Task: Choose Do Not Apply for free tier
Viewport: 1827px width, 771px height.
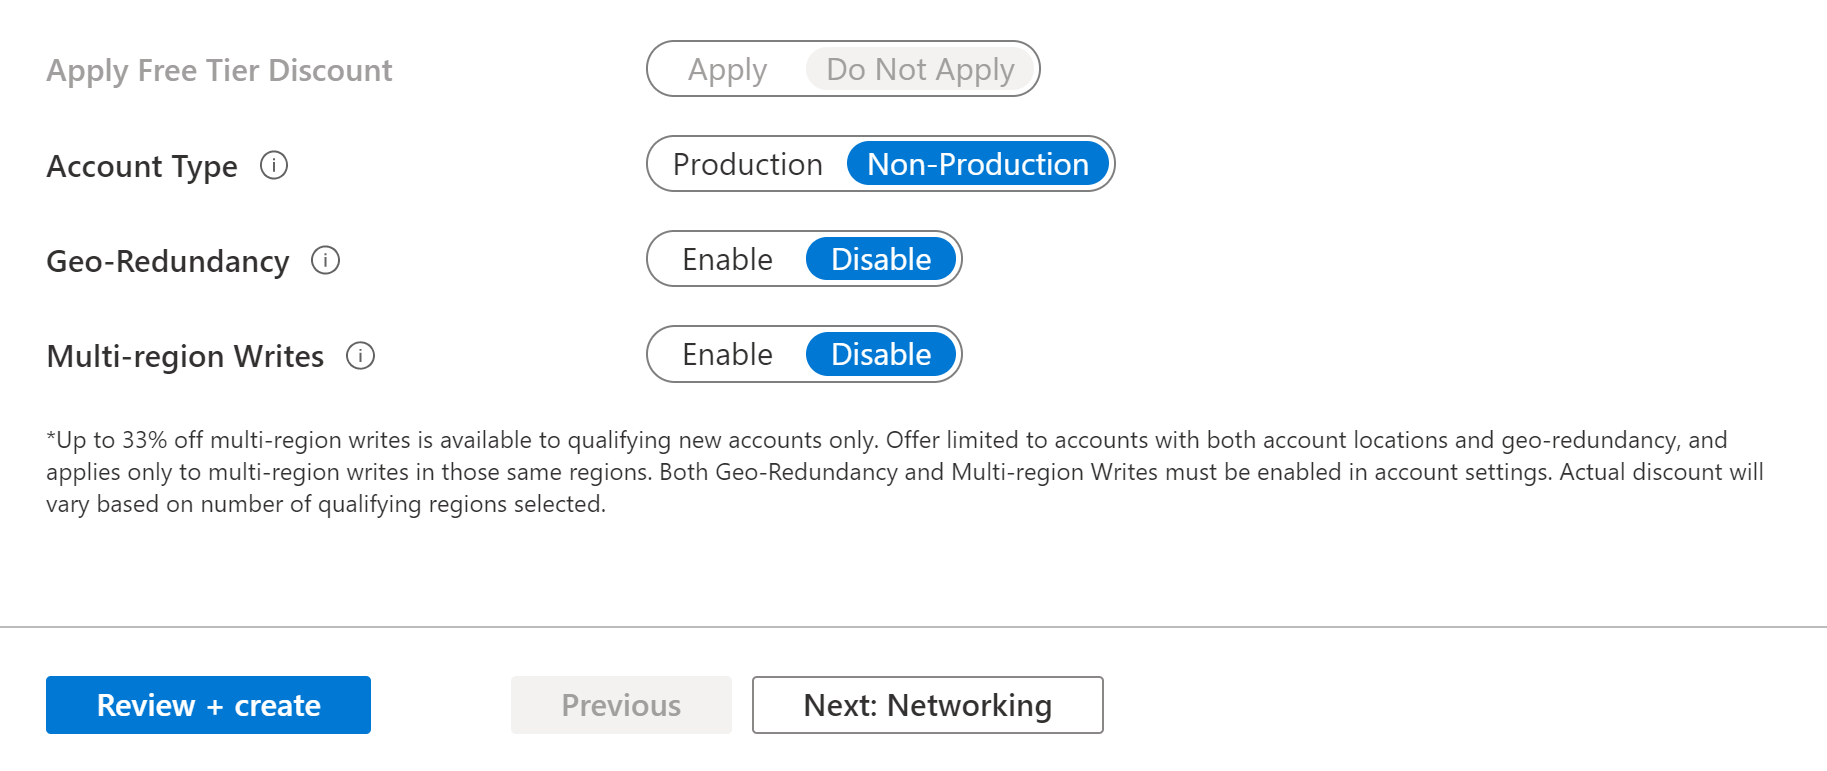Action: (x=920, y=69)
